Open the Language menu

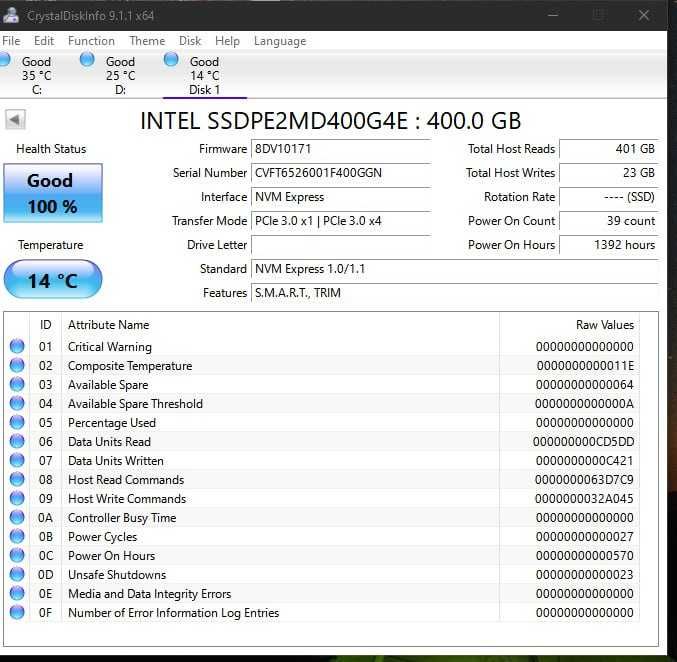(x=280, y=41)
